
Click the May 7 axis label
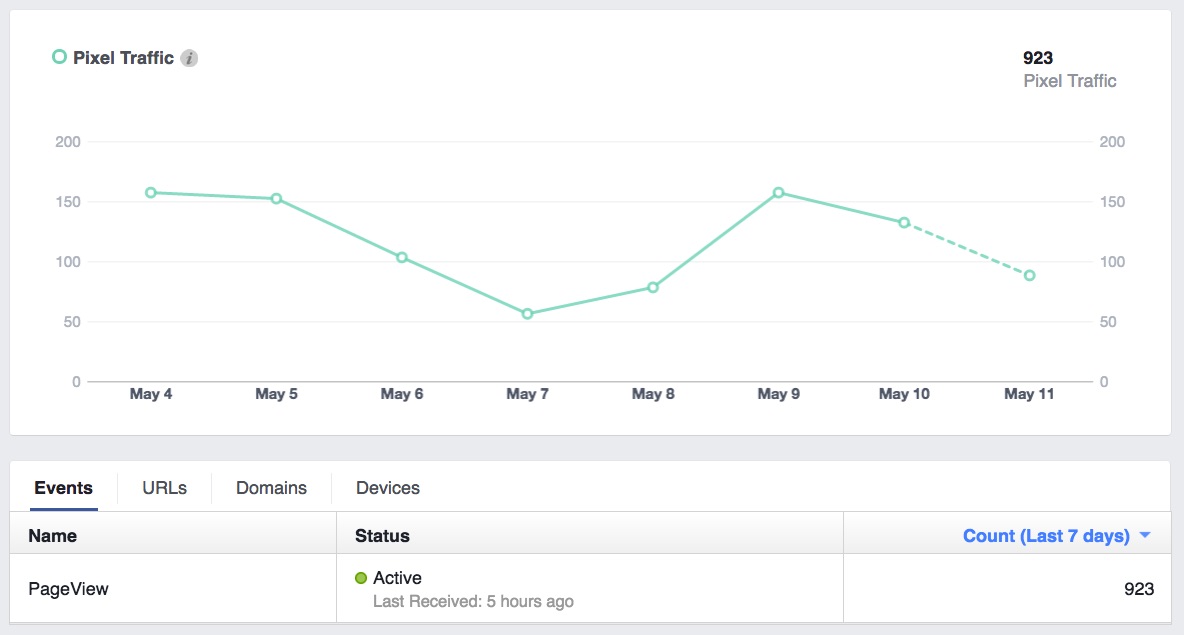pyautogui.click(x=527, y=393)
